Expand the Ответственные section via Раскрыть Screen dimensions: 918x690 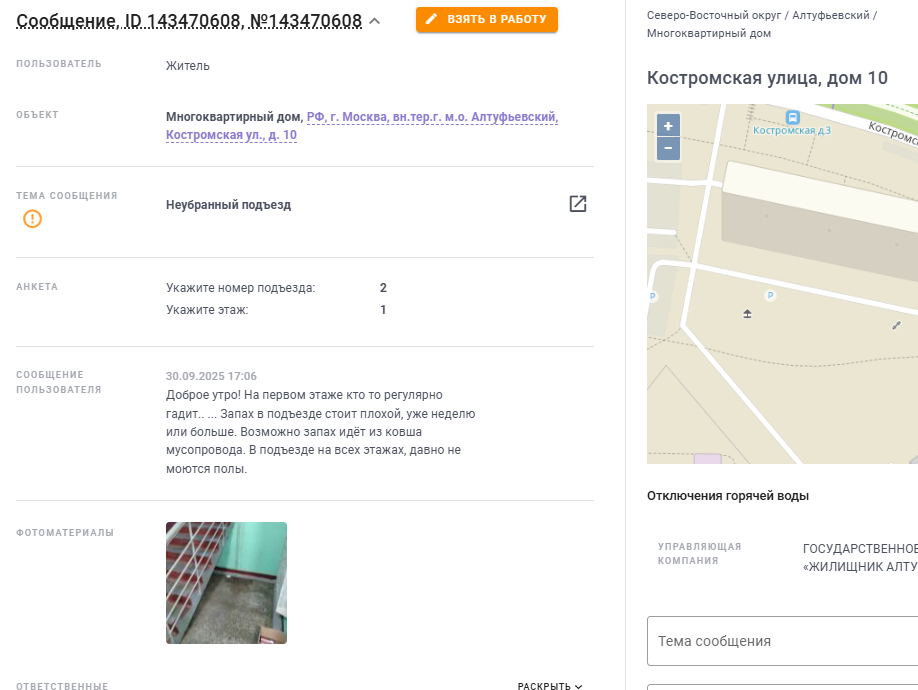pyautogui.click(x=550, y=685)
